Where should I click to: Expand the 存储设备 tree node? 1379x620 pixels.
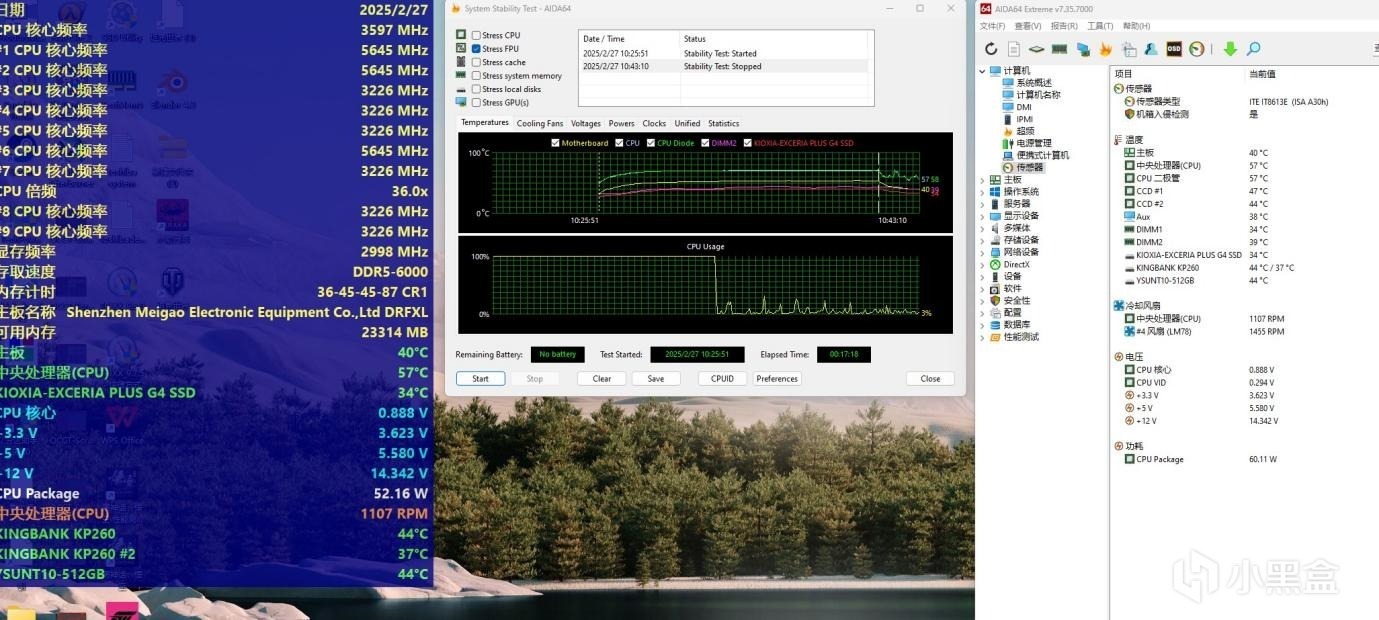coord(982,240)
